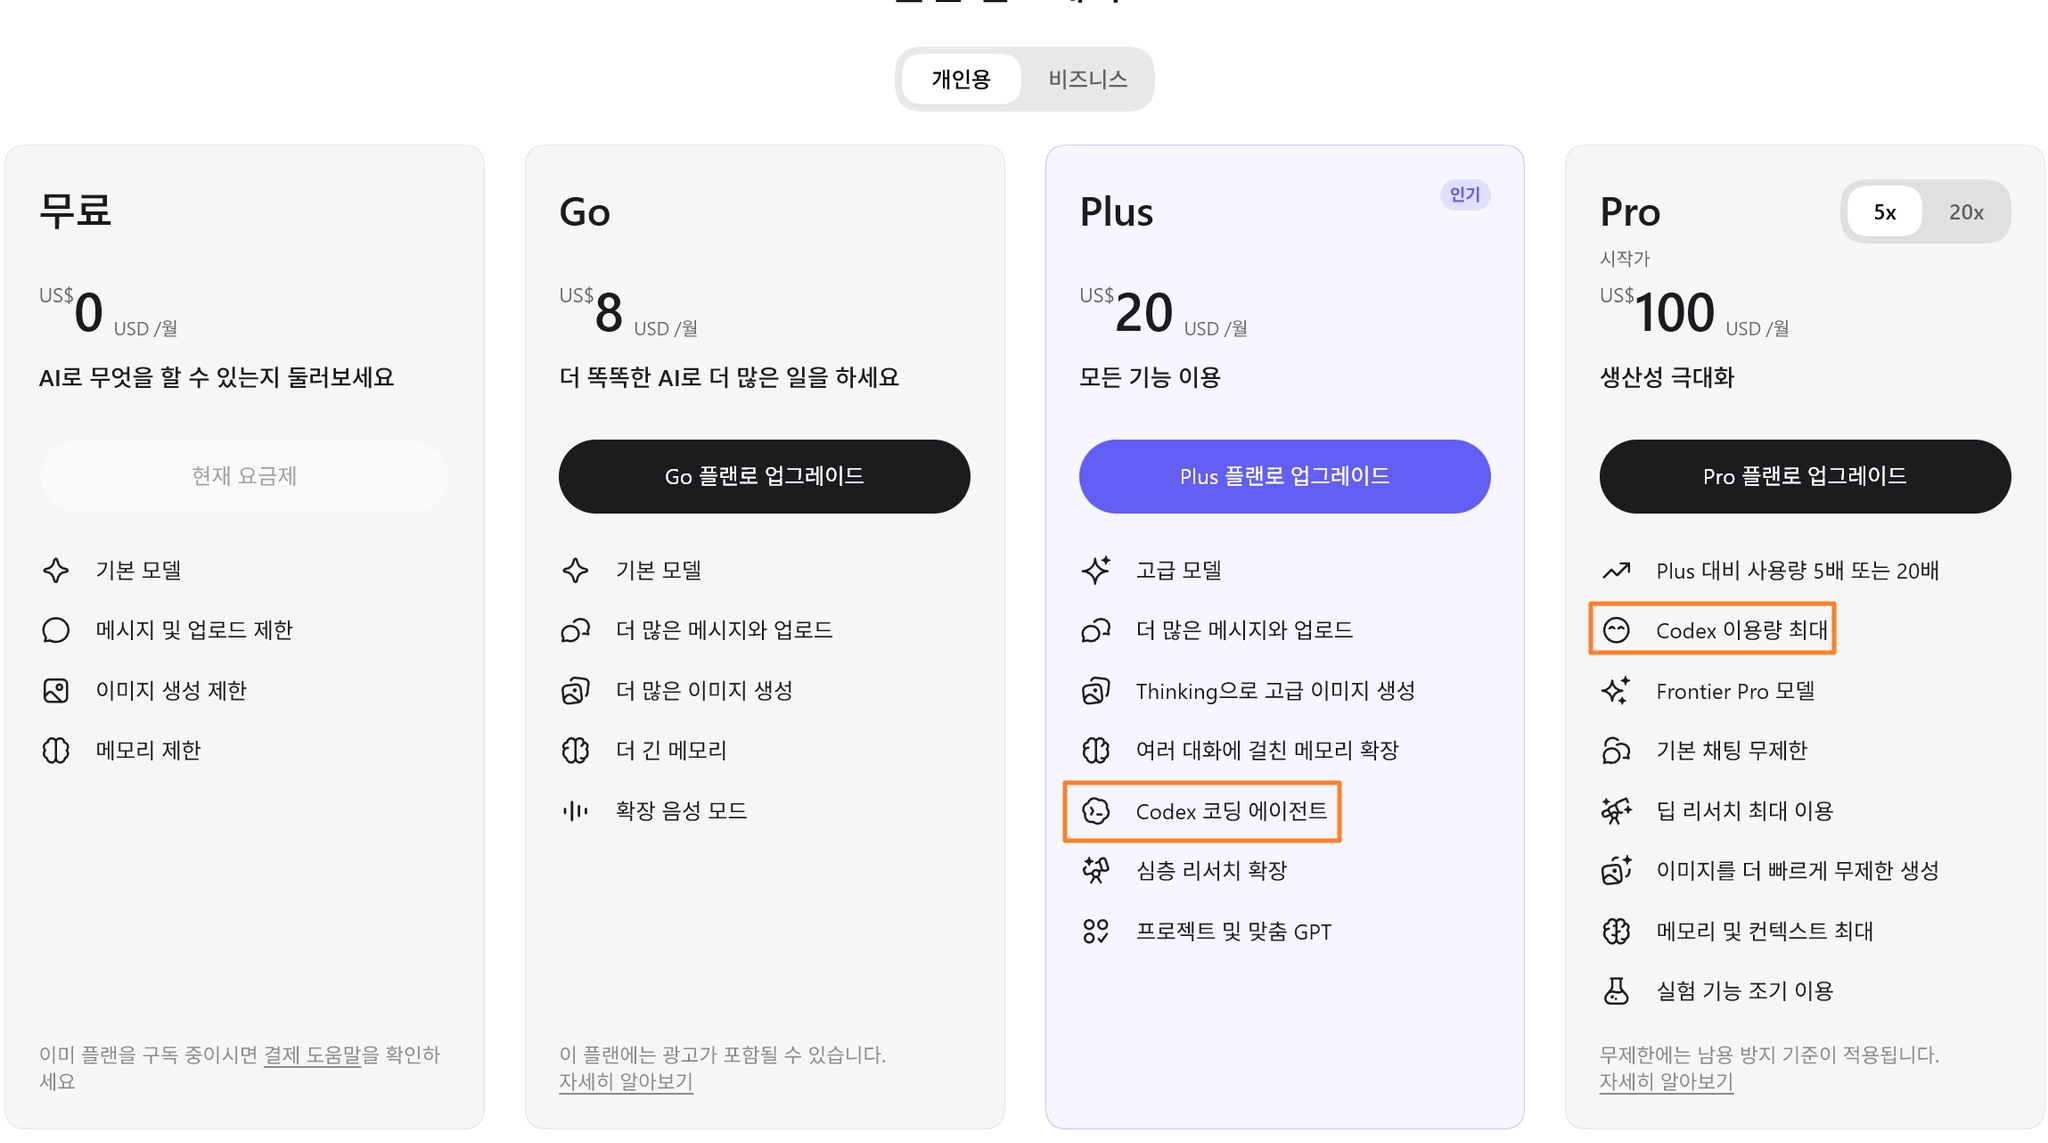Click Plus 플랜로 업그레이드 button
Viewport: 2048px width, 1143px height.
pos(1284,476)
